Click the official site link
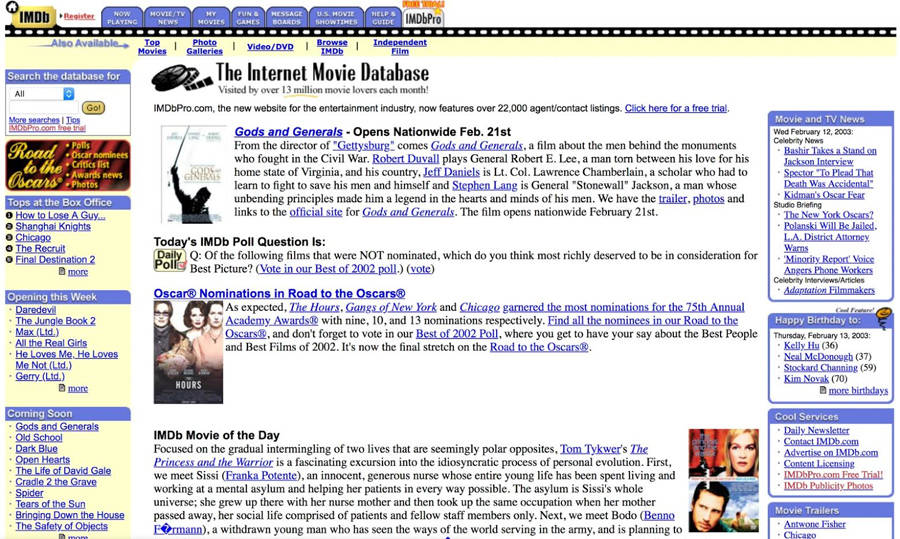The width and height of the screenshot is (900, 539). click(x=316, y=212)
